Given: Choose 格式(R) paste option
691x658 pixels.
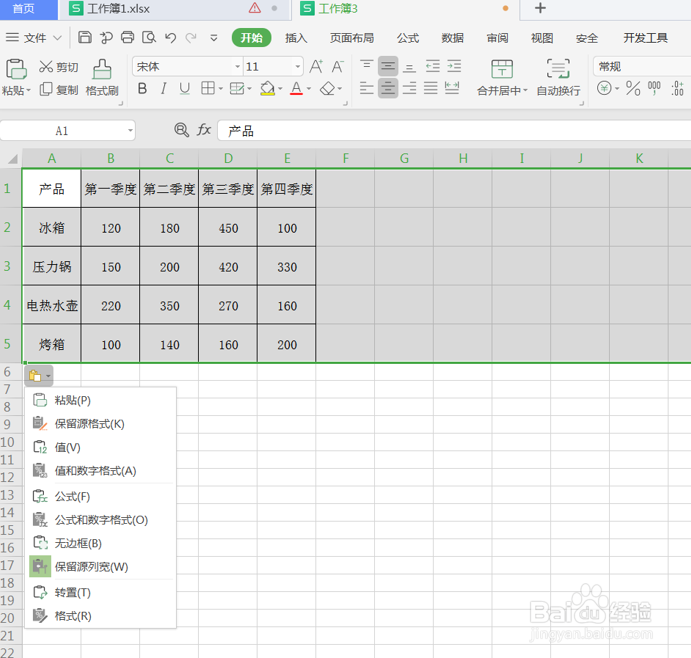Looking at the screenshot, I should (x=101, y=616).
